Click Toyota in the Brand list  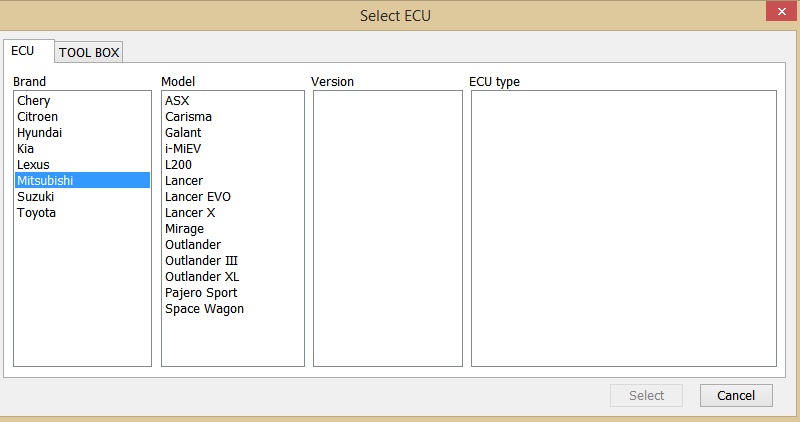click(x=37, y=213)
